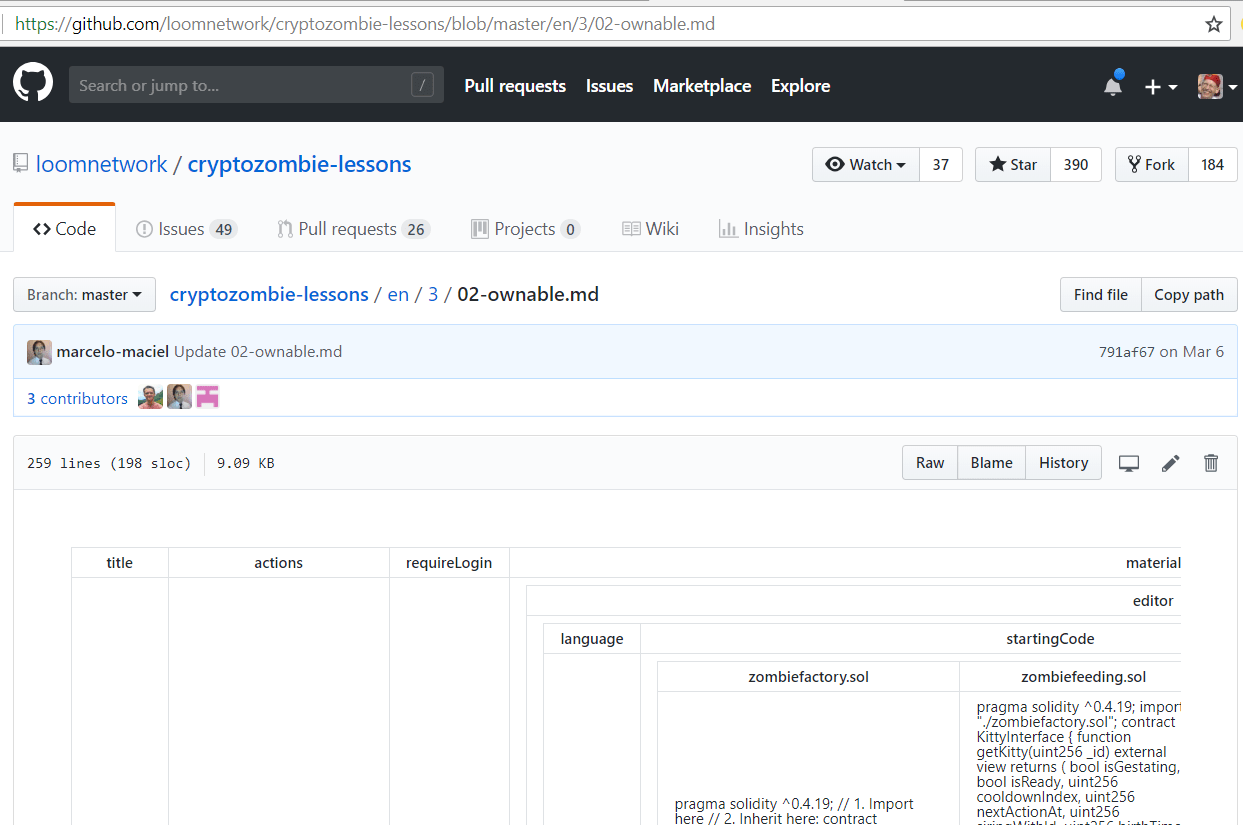This screenshot has width=1243, height=825.
Task: Open the Watch settings dropdown
Action: pyautogui.click(x=865, y=164)
